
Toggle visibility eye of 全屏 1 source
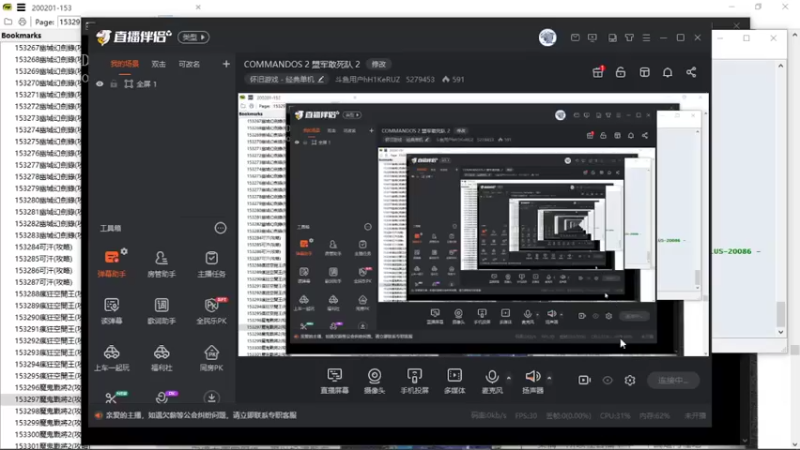tap(99, 84)
